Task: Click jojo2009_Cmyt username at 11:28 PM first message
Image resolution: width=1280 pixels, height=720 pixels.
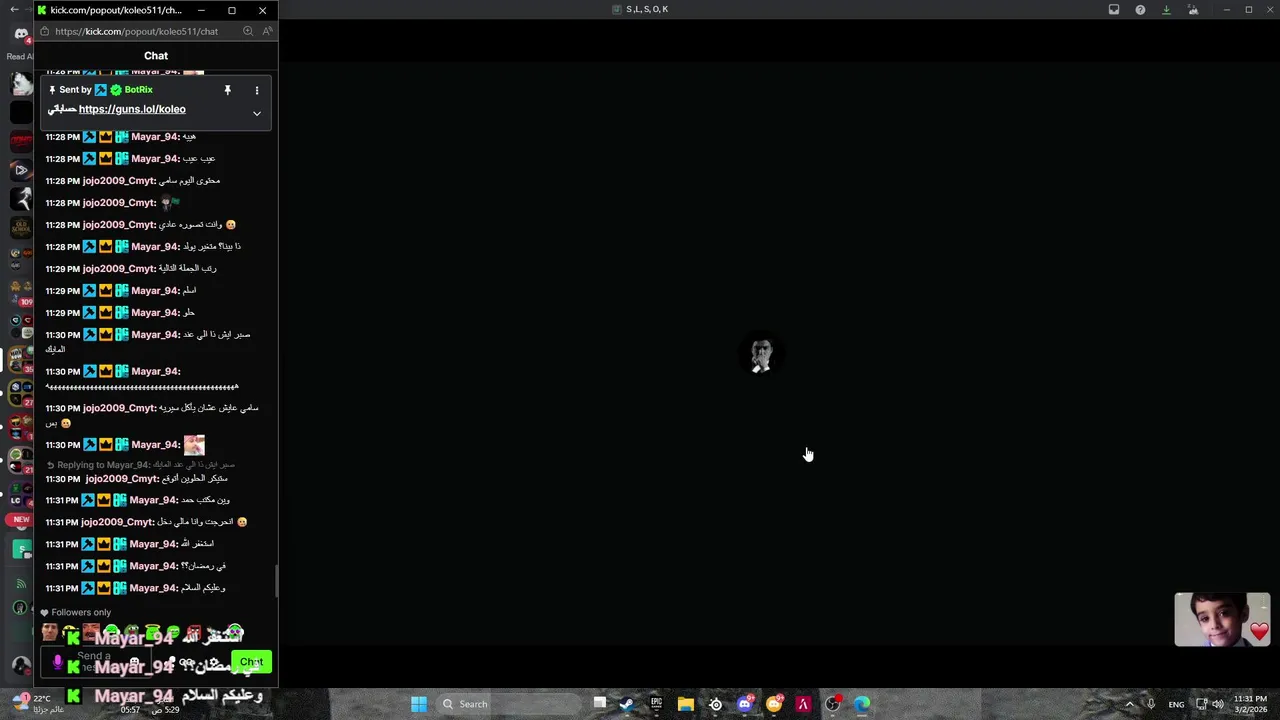Action: coord(118,181)
